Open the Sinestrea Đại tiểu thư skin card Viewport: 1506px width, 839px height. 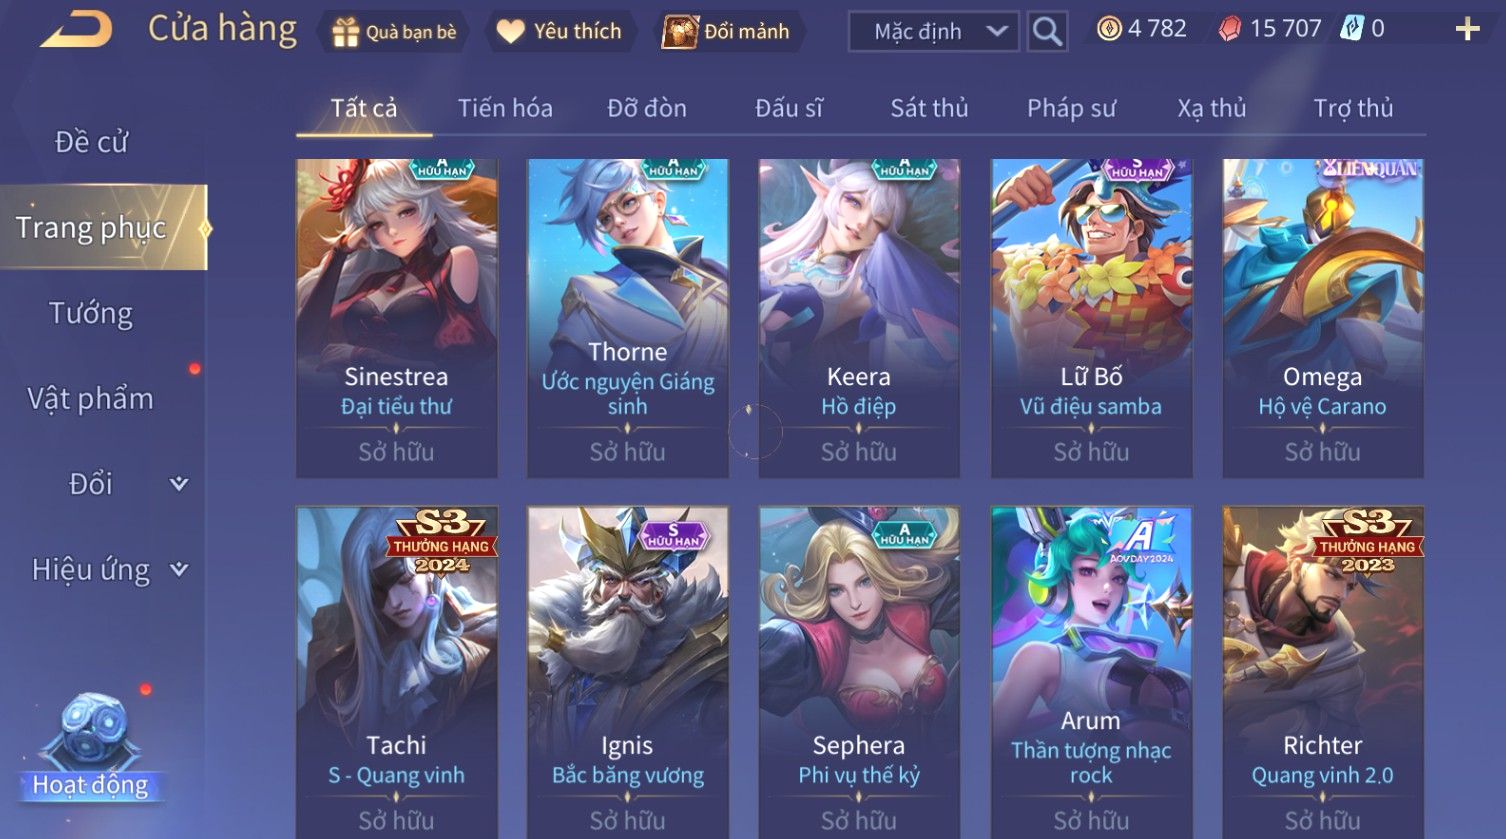click(x=397, y=318)
